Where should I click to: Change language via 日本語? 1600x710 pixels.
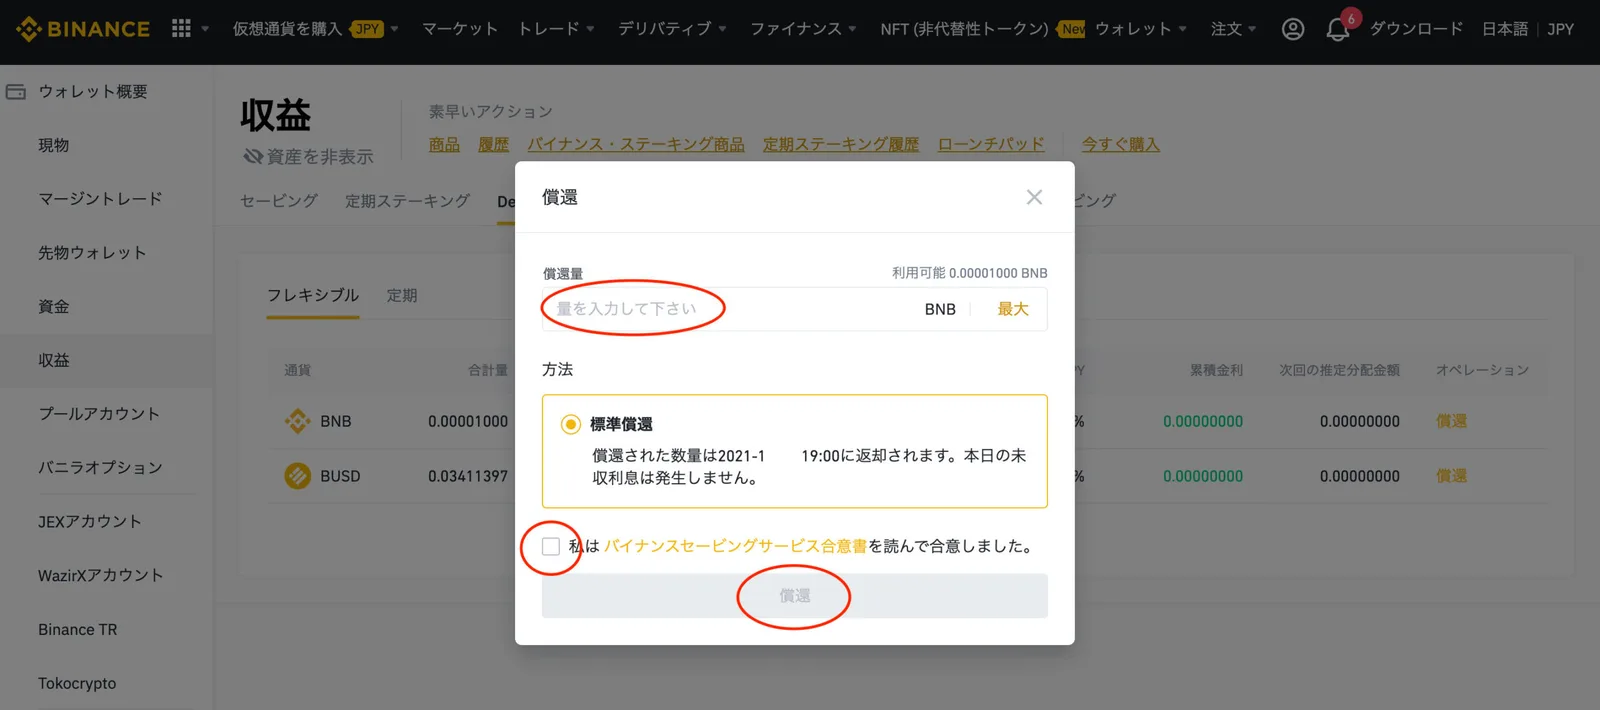[1505, 29]
